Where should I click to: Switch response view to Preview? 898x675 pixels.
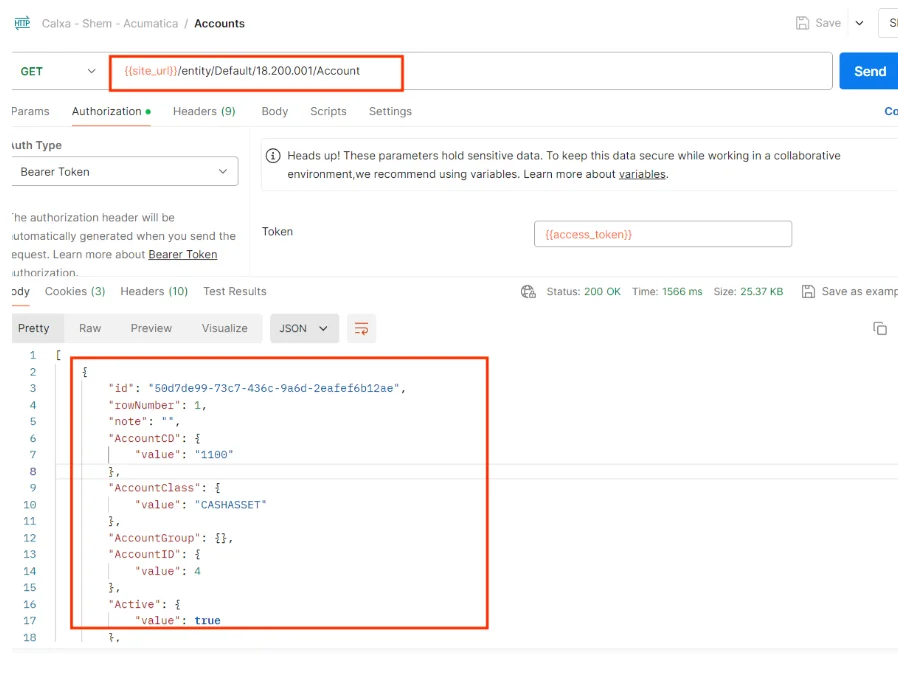point(151,328)
